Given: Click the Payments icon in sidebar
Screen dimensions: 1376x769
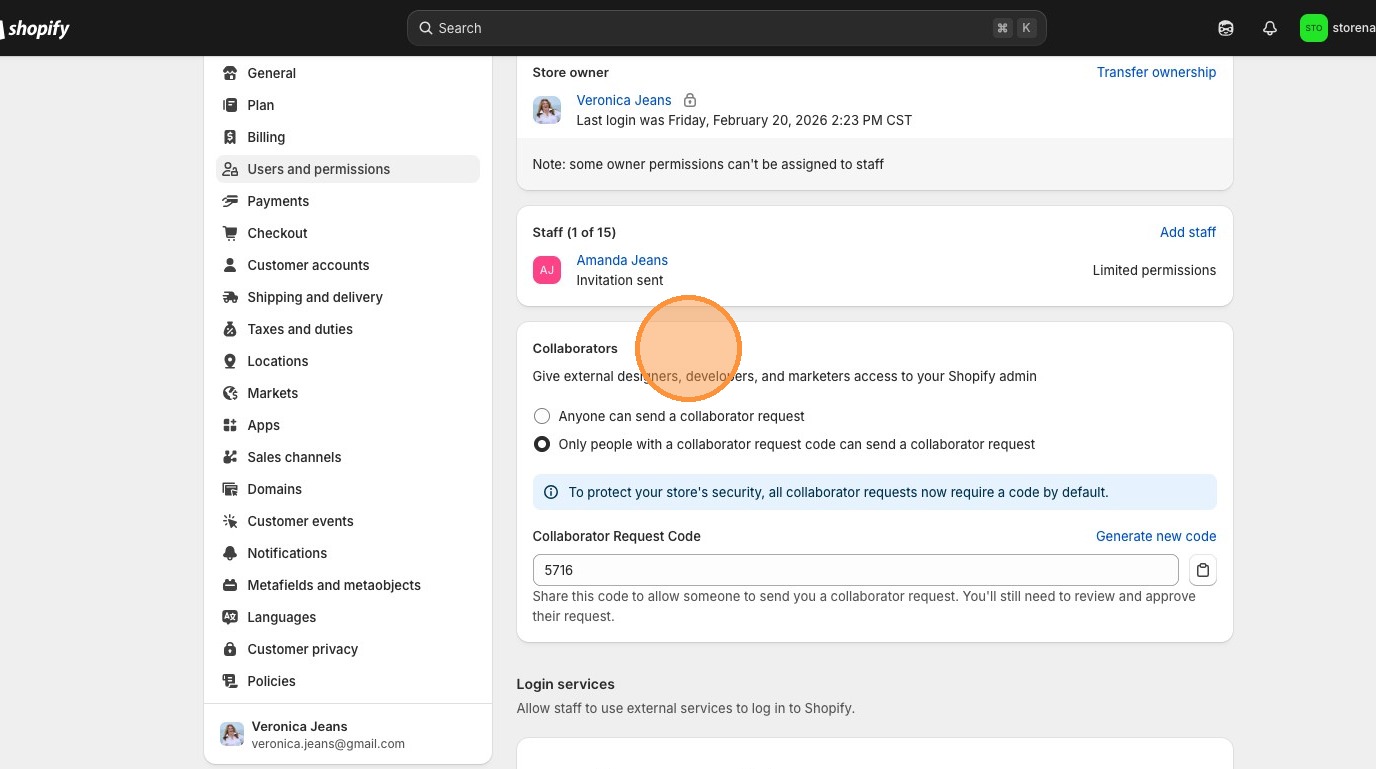Looking at the screenshot, I should click(x=230, y=201).
